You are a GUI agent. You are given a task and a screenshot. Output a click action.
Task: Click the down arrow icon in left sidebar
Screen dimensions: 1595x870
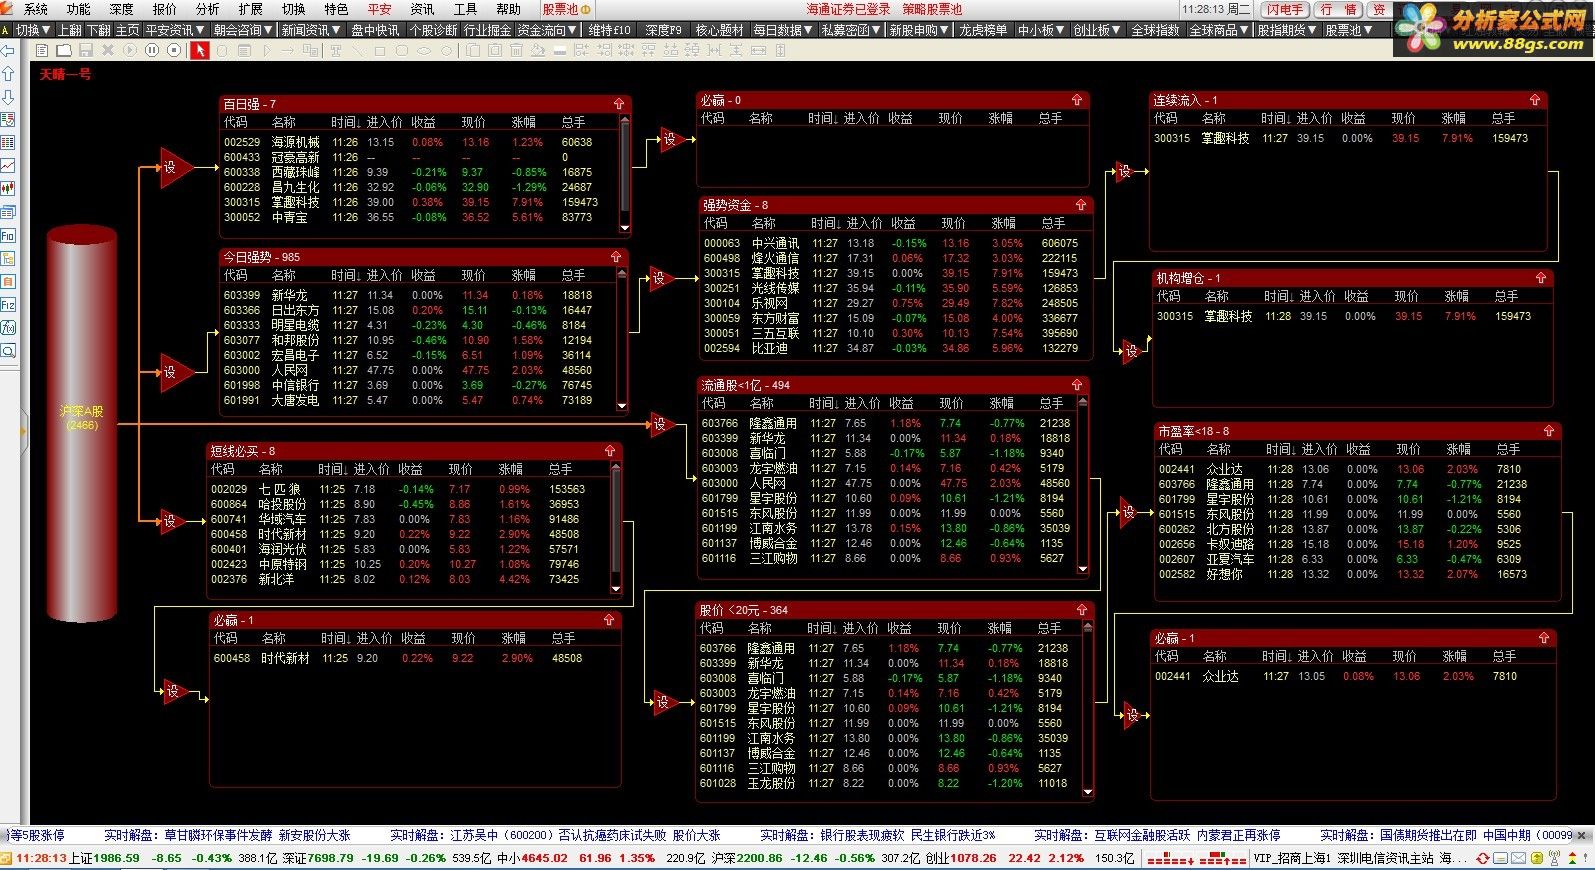8,97
